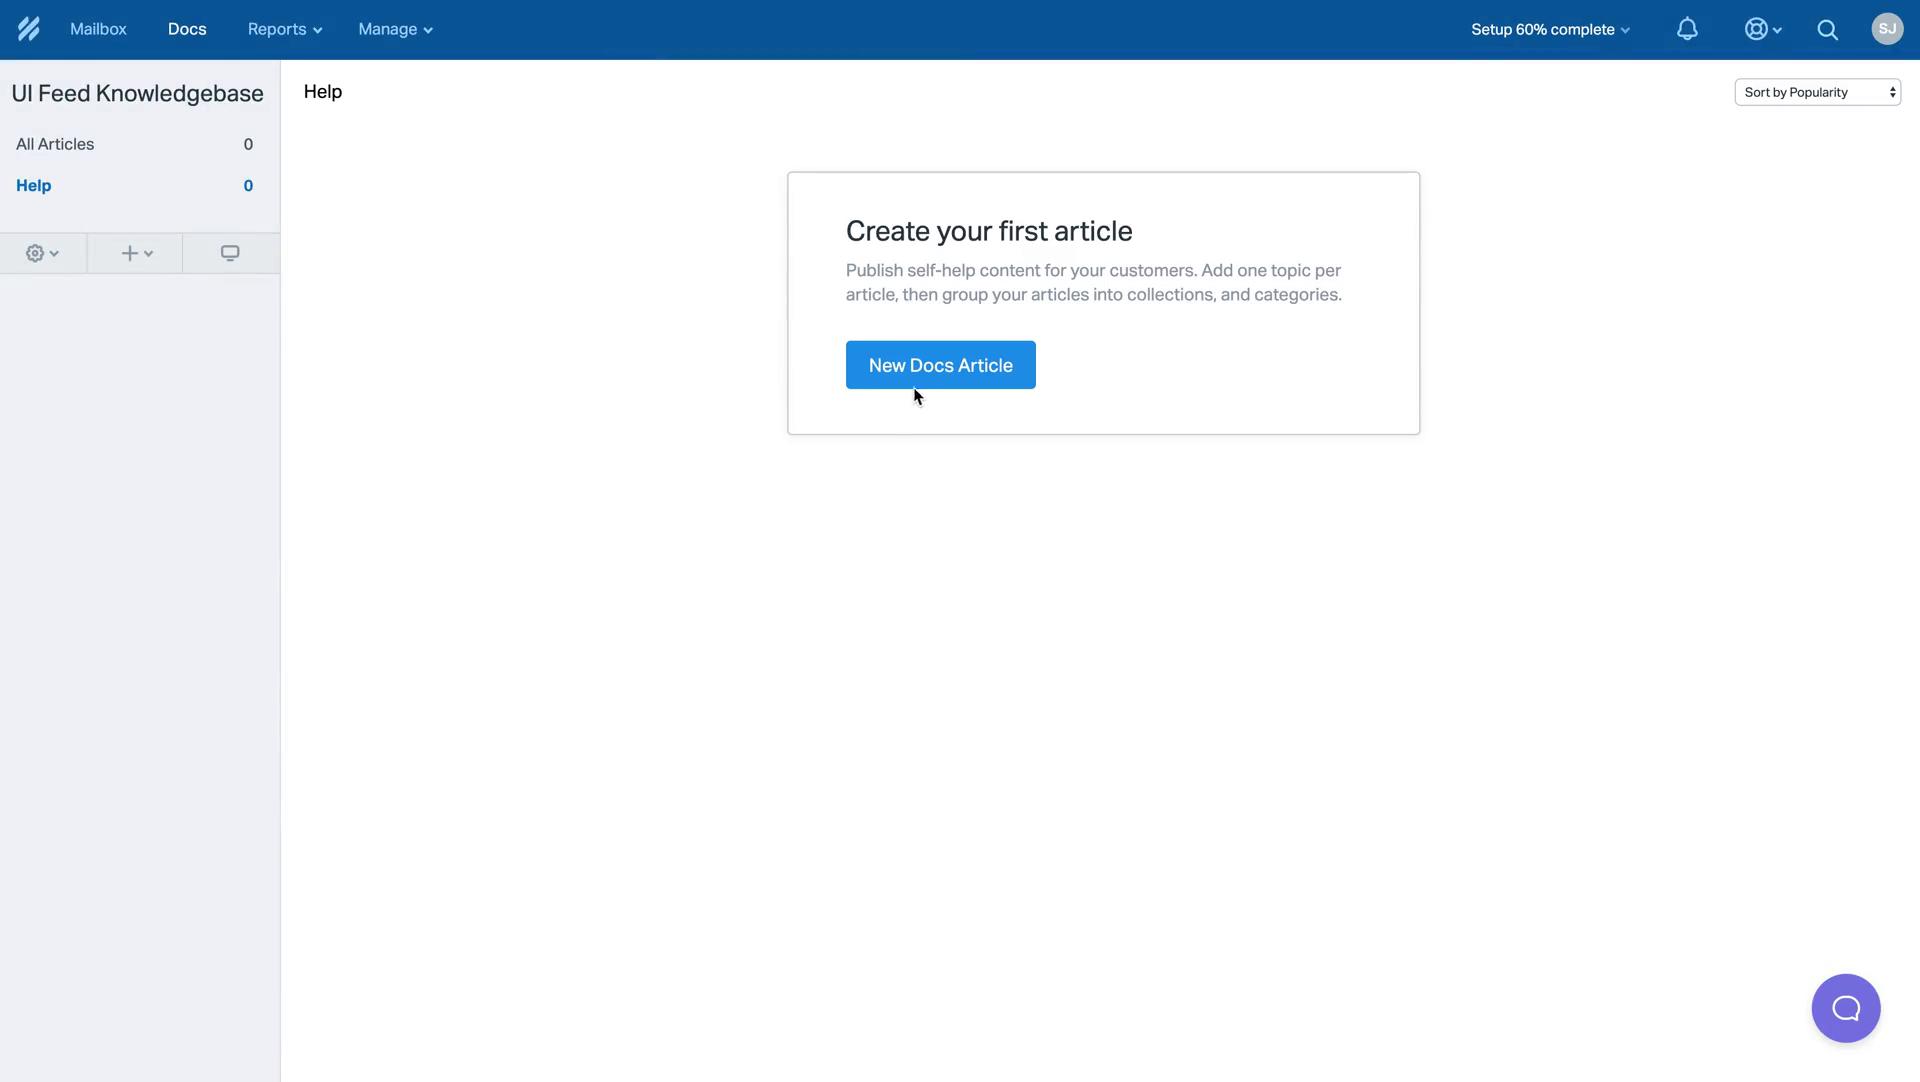Expand the Manage dropdown menu
The height and width of the screenshot is (1082, 1920).
pos(393,29)
